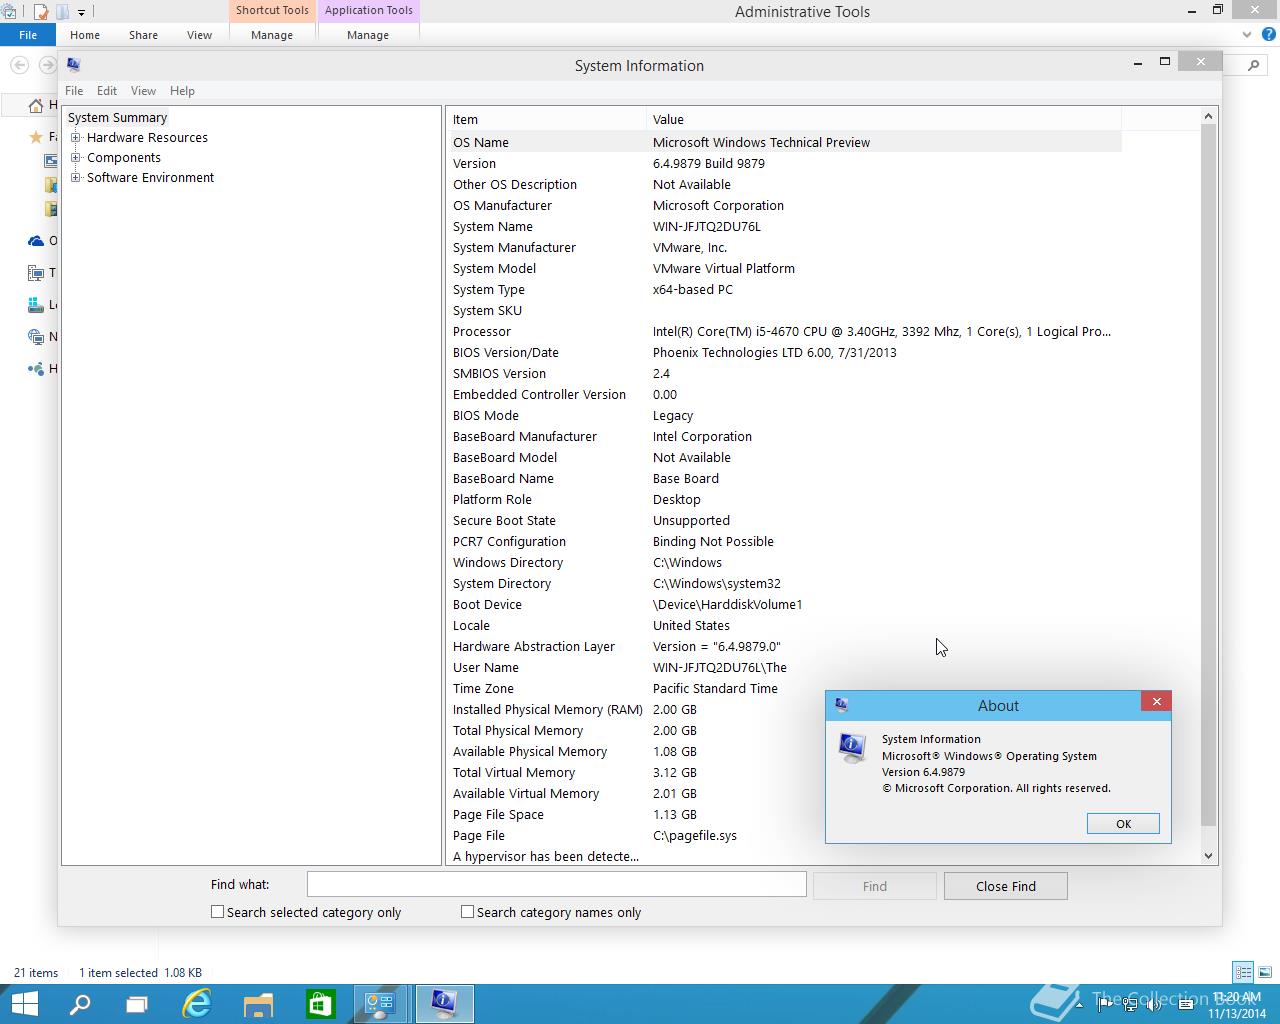This screenshot has height=1024, width=1280.
Task: Open Manage tab under Application Tools
Action: point(368,35)
